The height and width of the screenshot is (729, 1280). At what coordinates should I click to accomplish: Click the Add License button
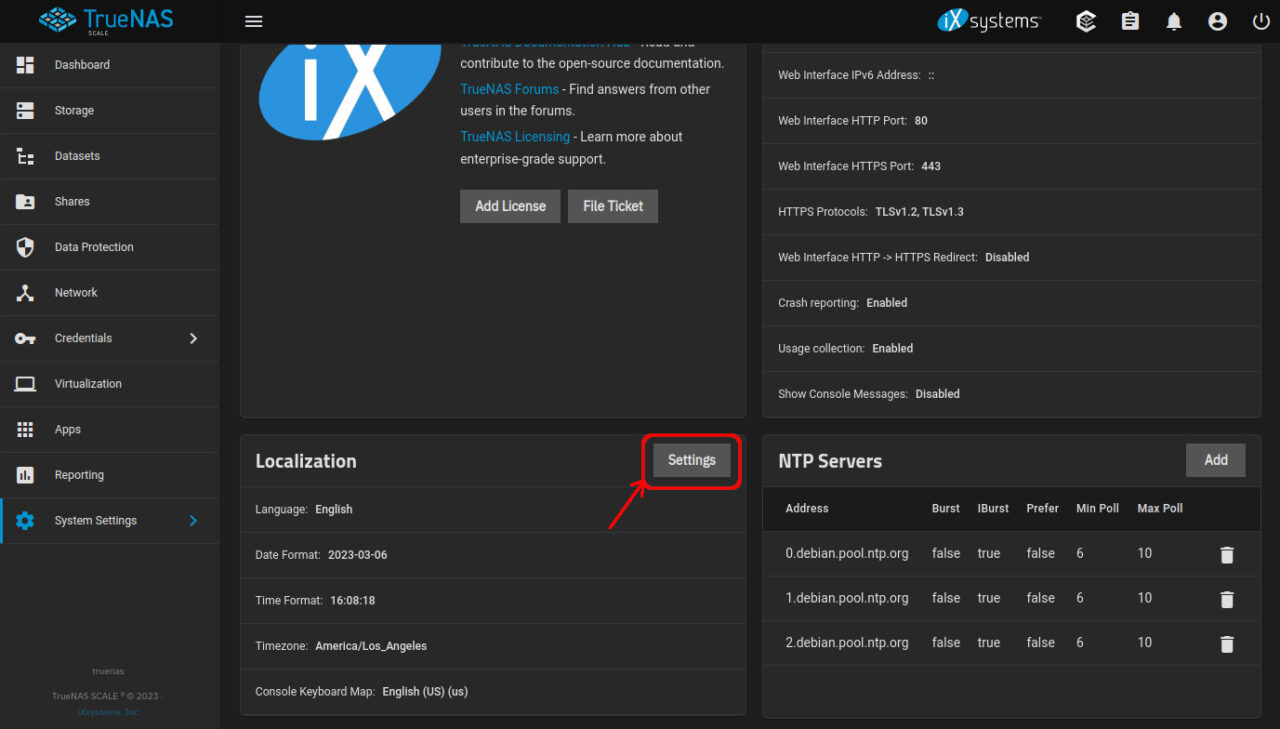pos(510,206)
